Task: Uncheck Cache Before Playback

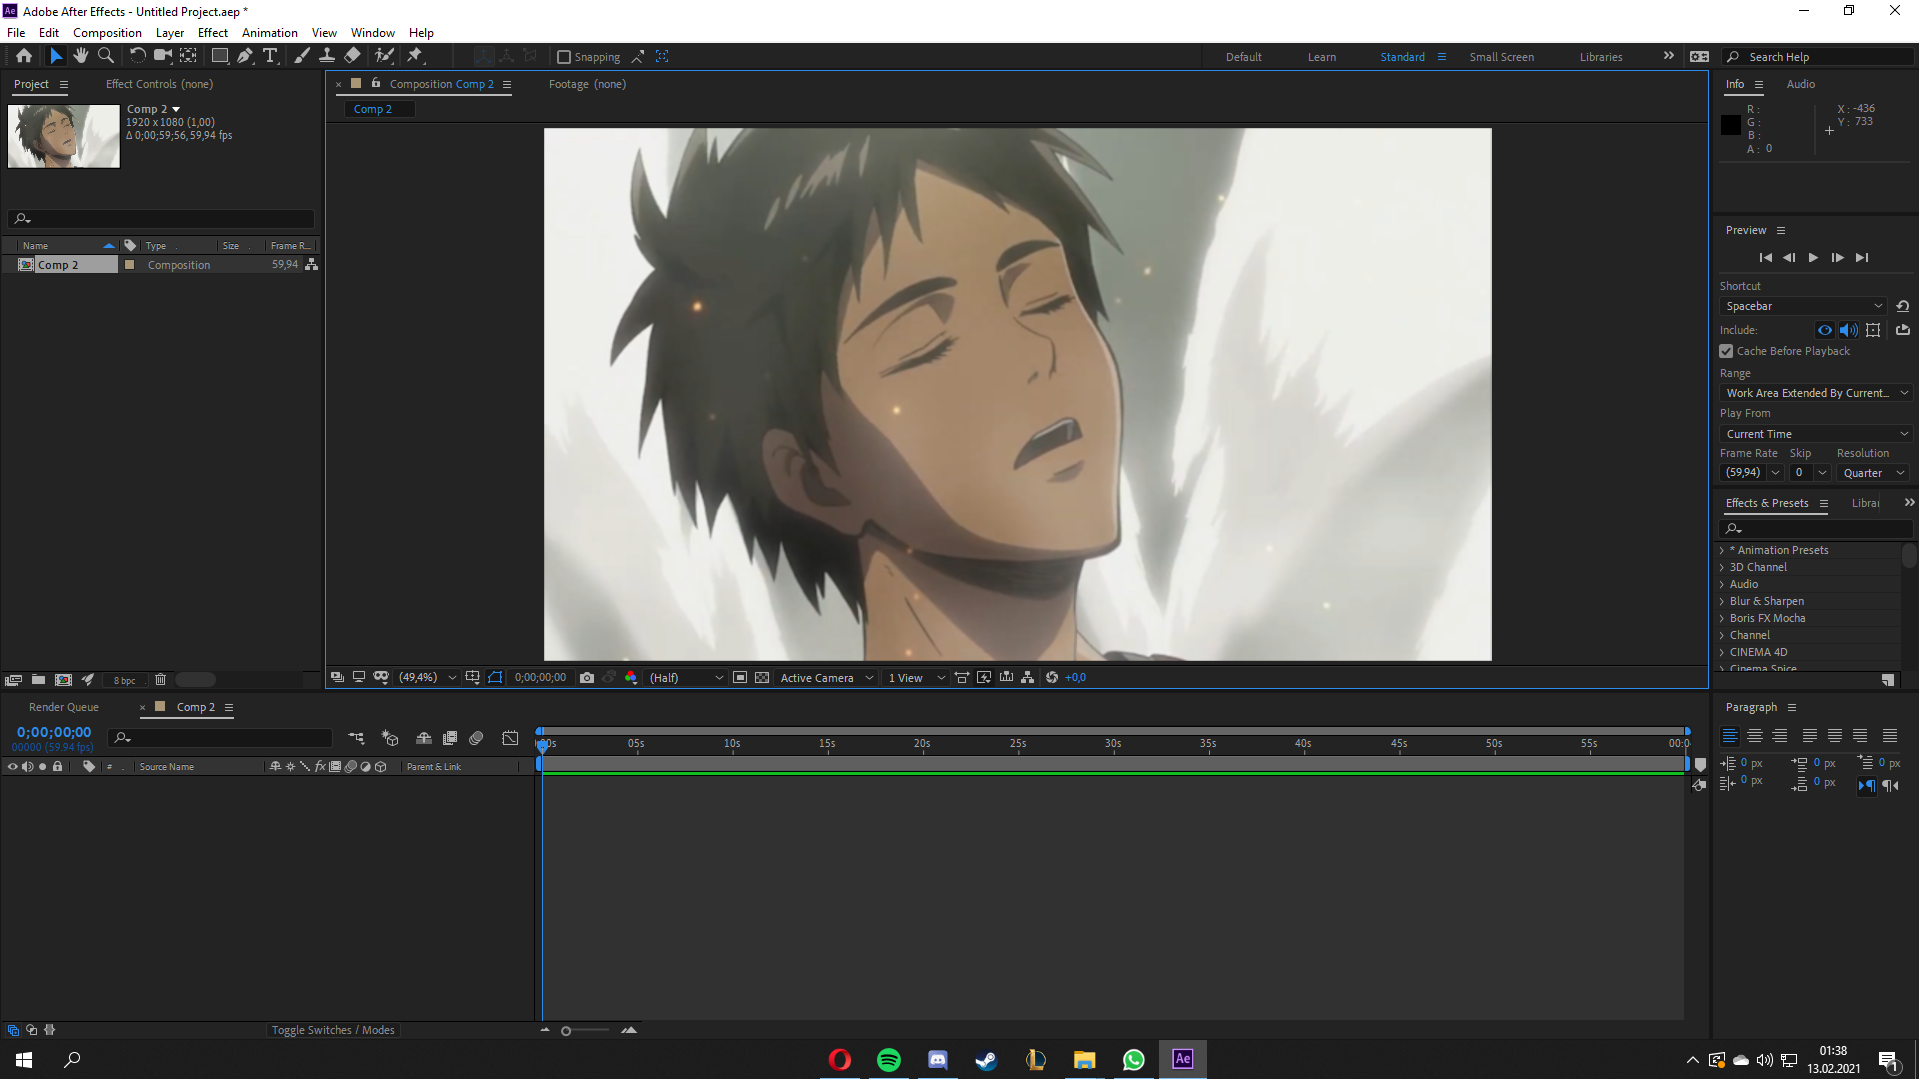Action: 1726,351
